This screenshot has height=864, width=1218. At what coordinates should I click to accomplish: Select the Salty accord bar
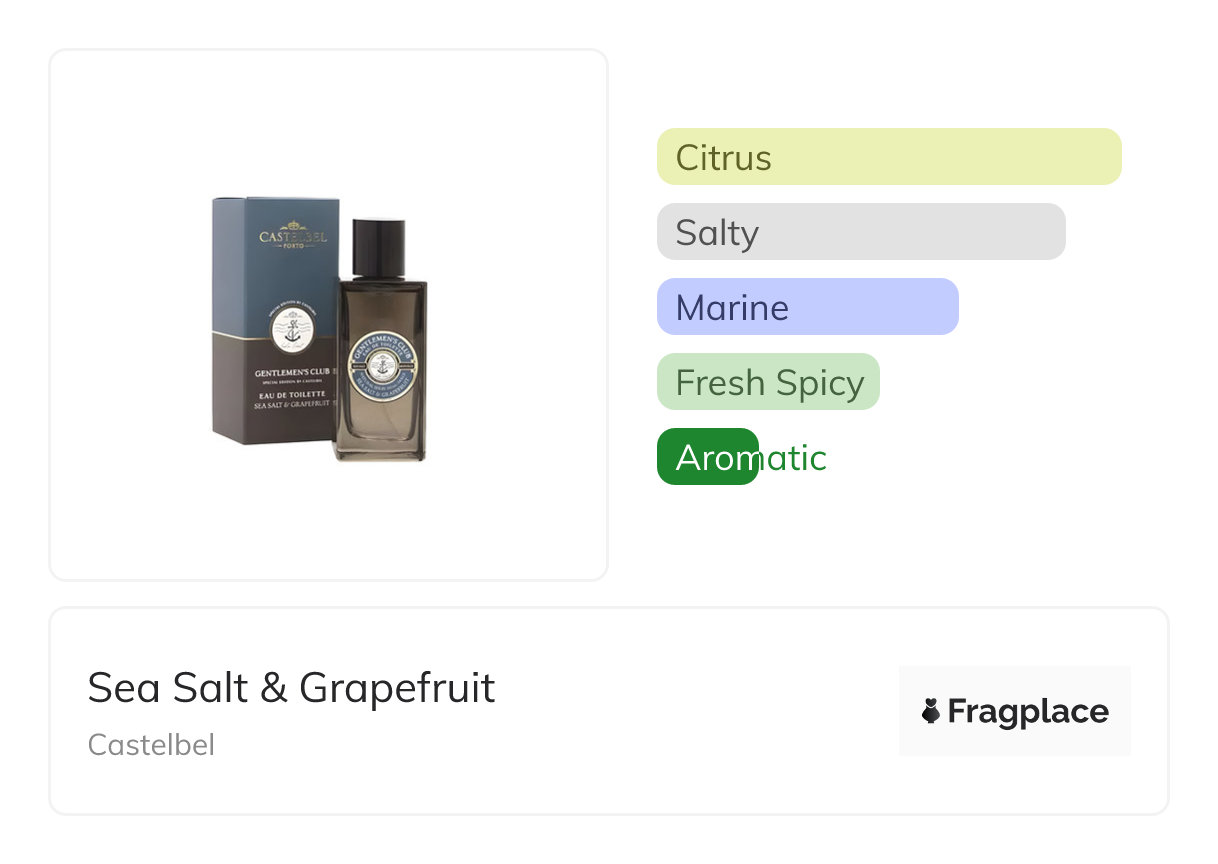(860, 232)
